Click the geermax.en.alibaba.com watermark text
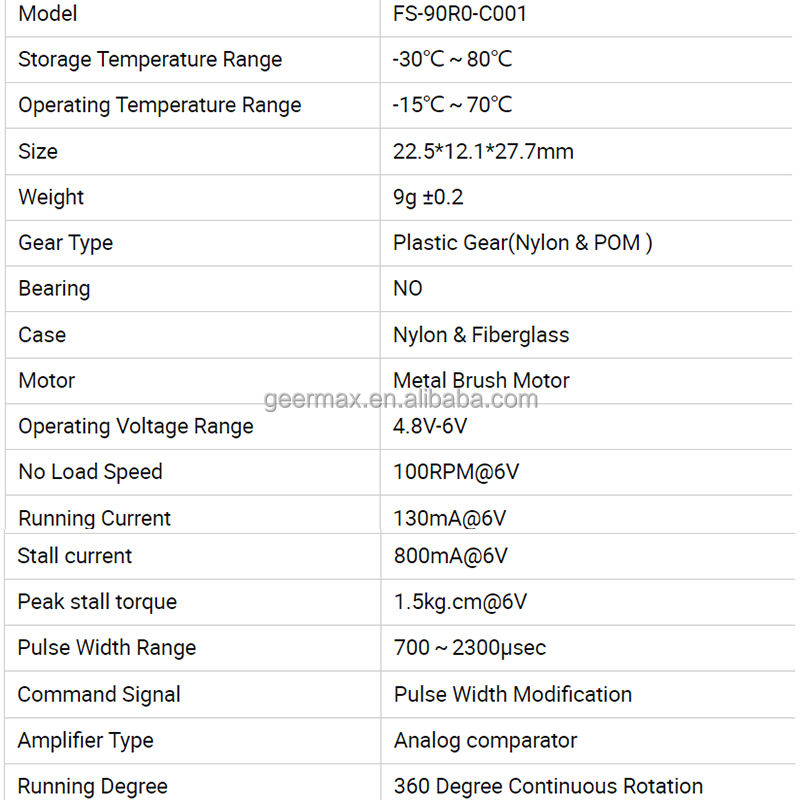The height and width of the screenshot is (800, 800). coord(401,400)
